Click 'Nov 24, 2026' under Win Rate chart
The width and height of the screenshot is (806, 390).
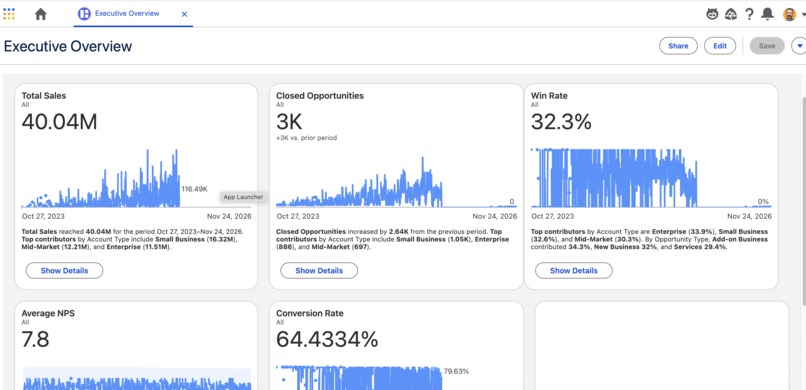tap(749, 216)
